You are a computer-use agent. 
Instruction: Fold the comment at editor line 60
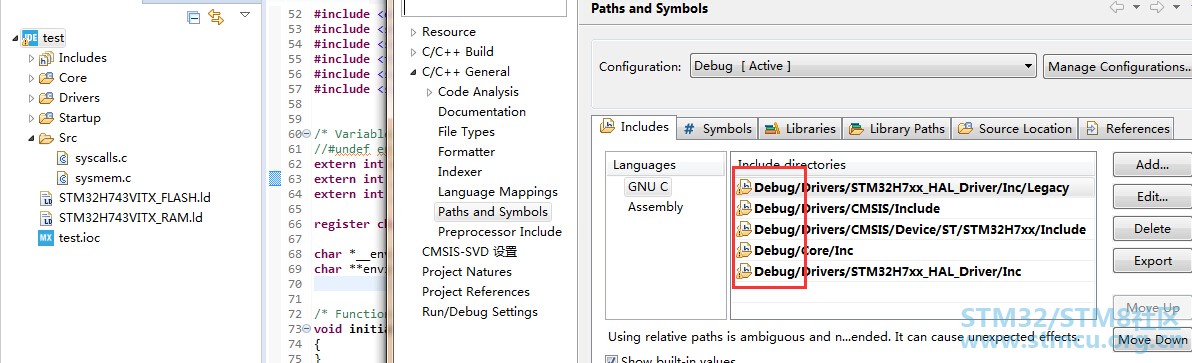click(306, 134)
